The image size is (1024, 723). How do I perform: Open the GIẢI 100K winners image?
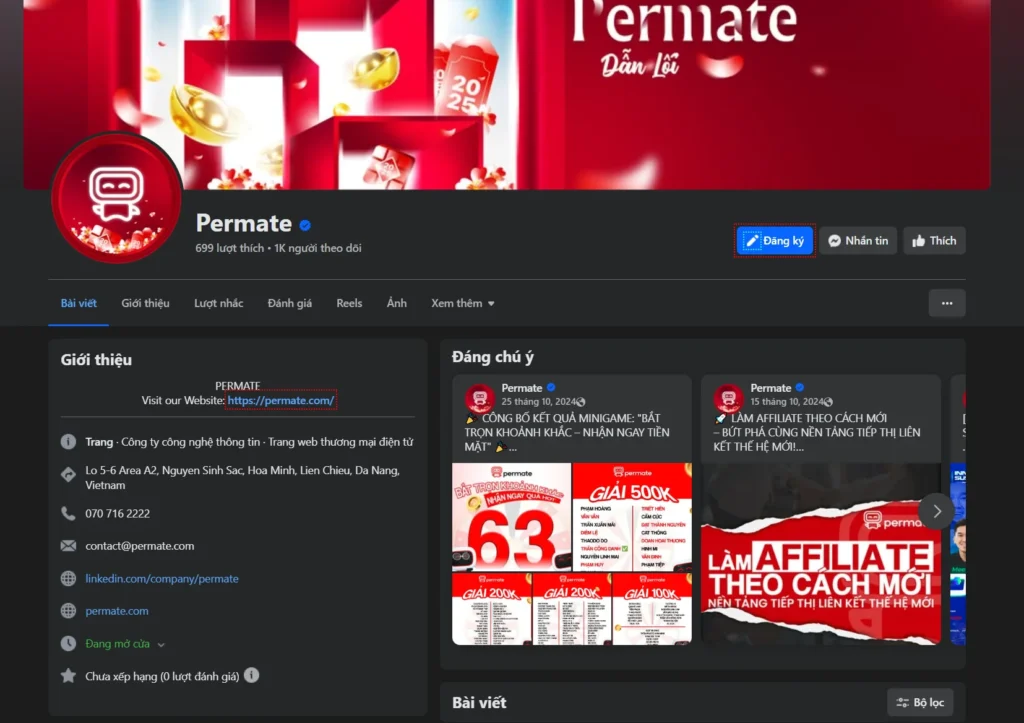click(652, 609)
